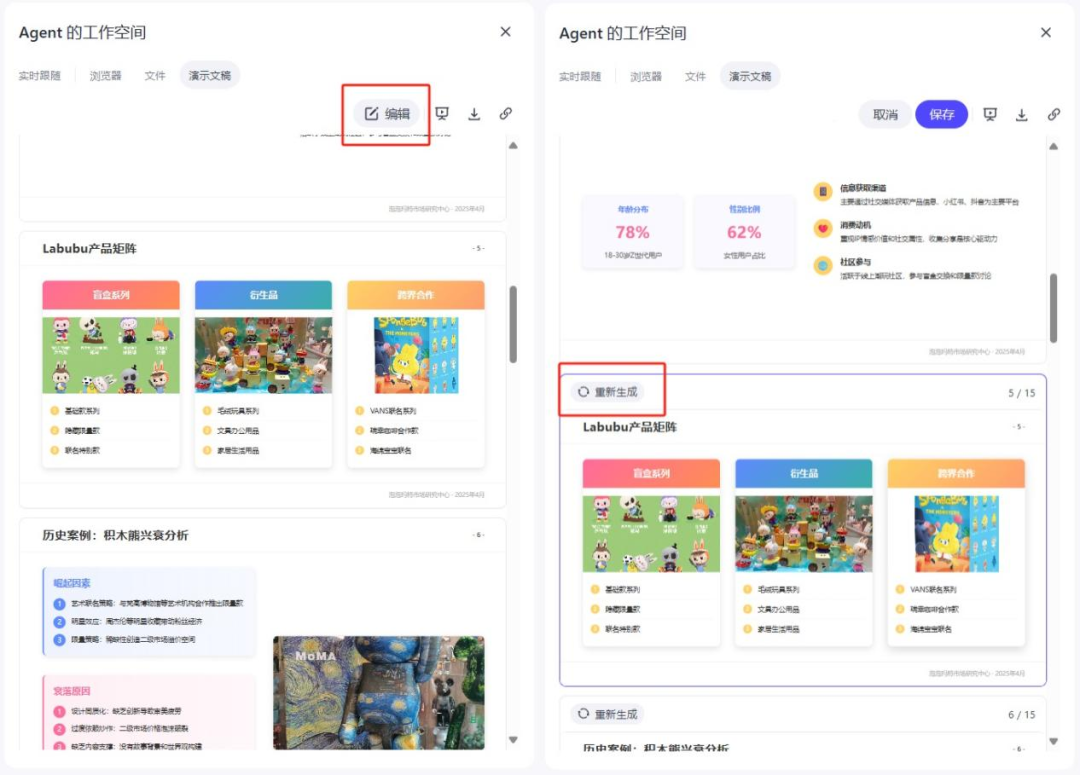This screenshot has width=1080, height=775.
Task: Close the left Agent workspace panel
Action: (x=506, y=32)
